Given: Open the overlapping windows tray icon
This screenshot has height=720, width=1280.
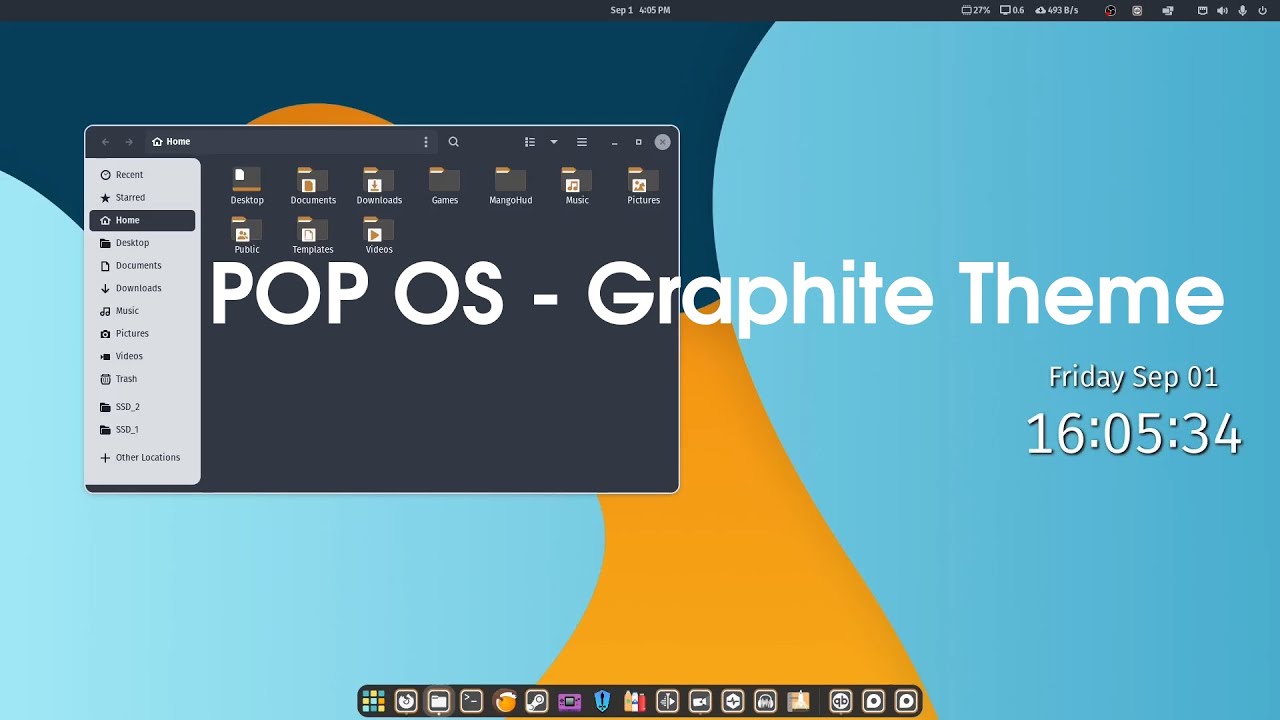Looking at the screenshot, I should coord(1167,10).
